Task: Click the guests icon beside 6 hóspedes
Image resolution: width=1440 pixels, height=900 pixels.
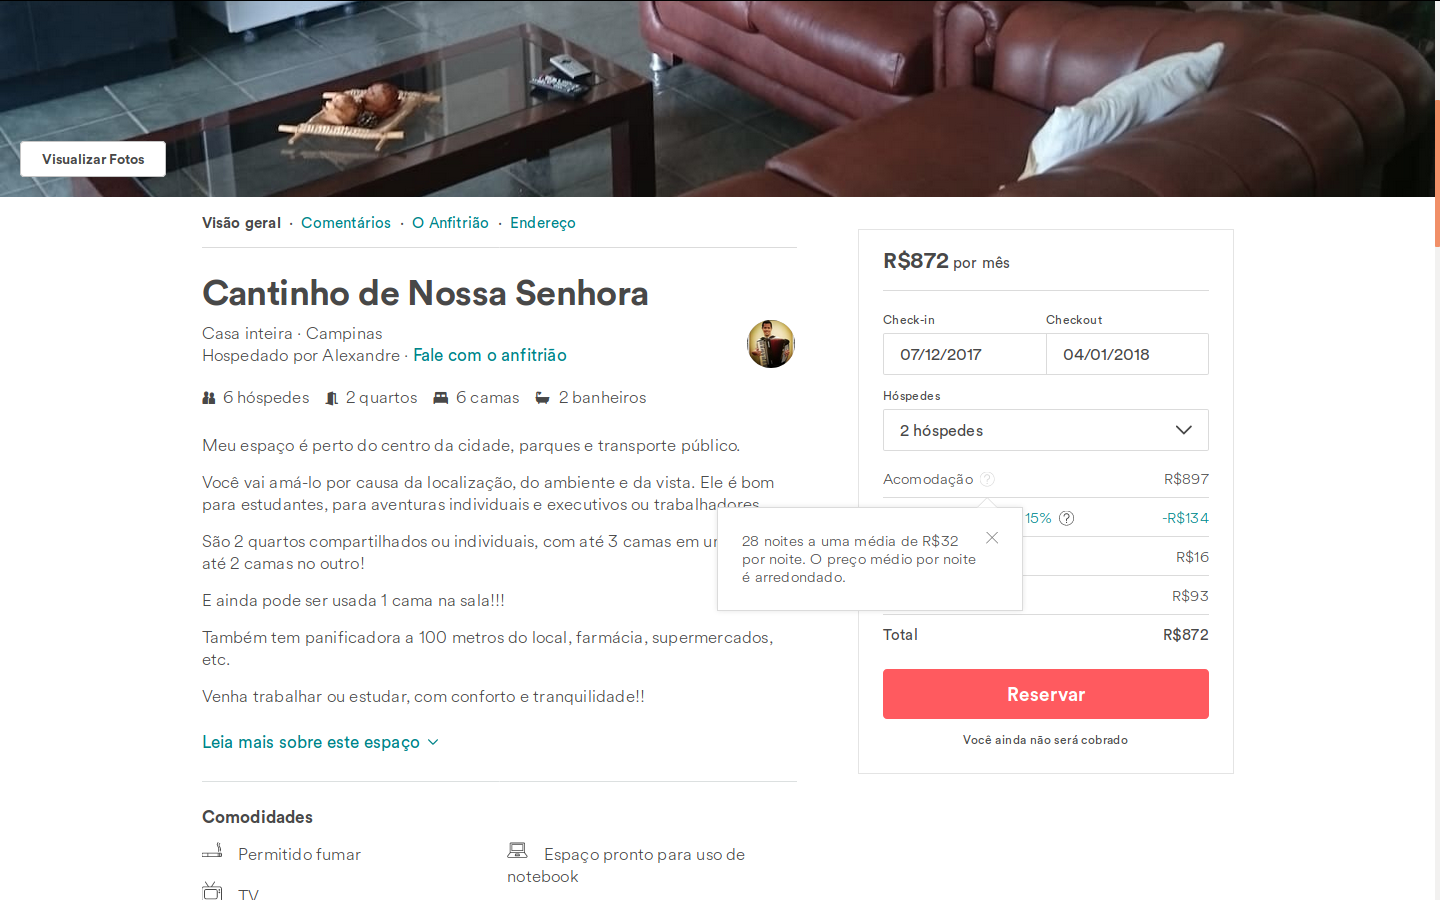Action: (x=209, y=398)
